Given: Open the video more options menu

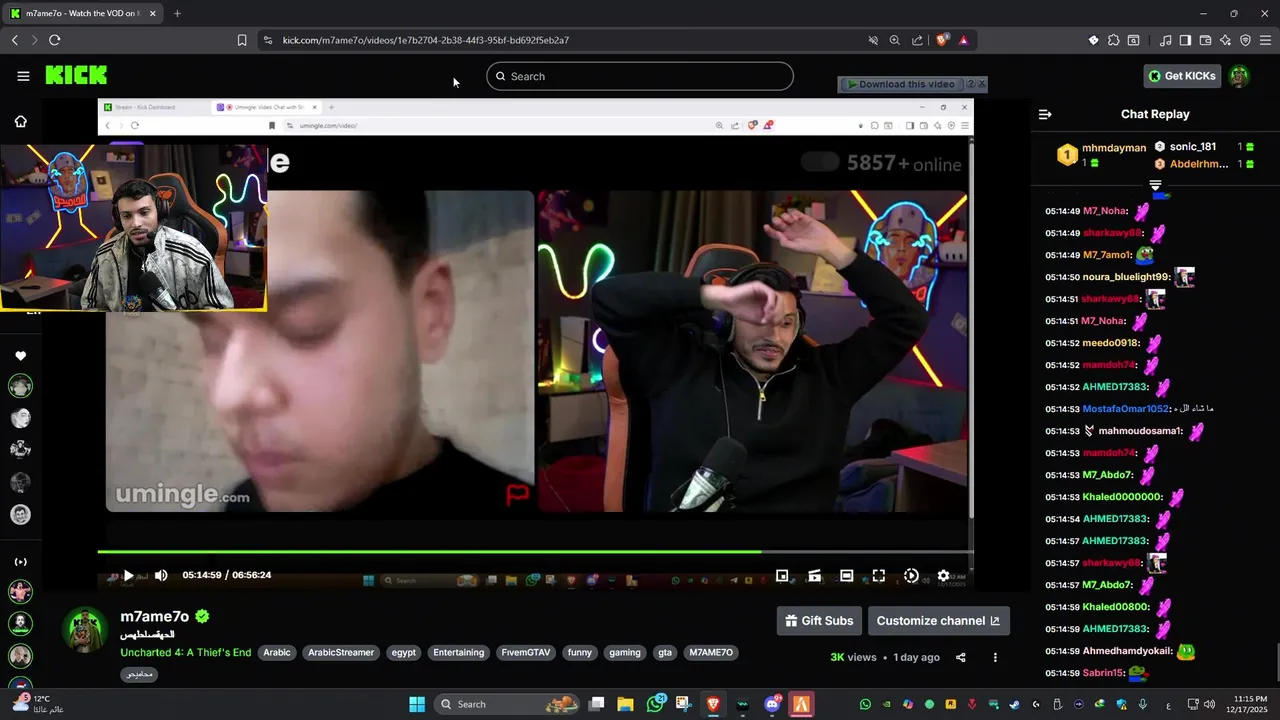Looking at the screenshot, I should pyautogui.click(x=995, y=657).
